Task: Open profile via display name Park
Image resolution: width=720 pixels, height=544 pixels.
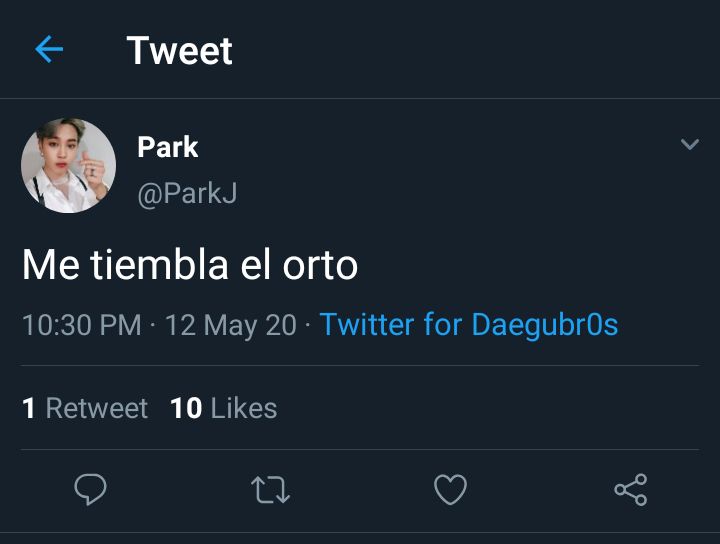Action: 168,147
